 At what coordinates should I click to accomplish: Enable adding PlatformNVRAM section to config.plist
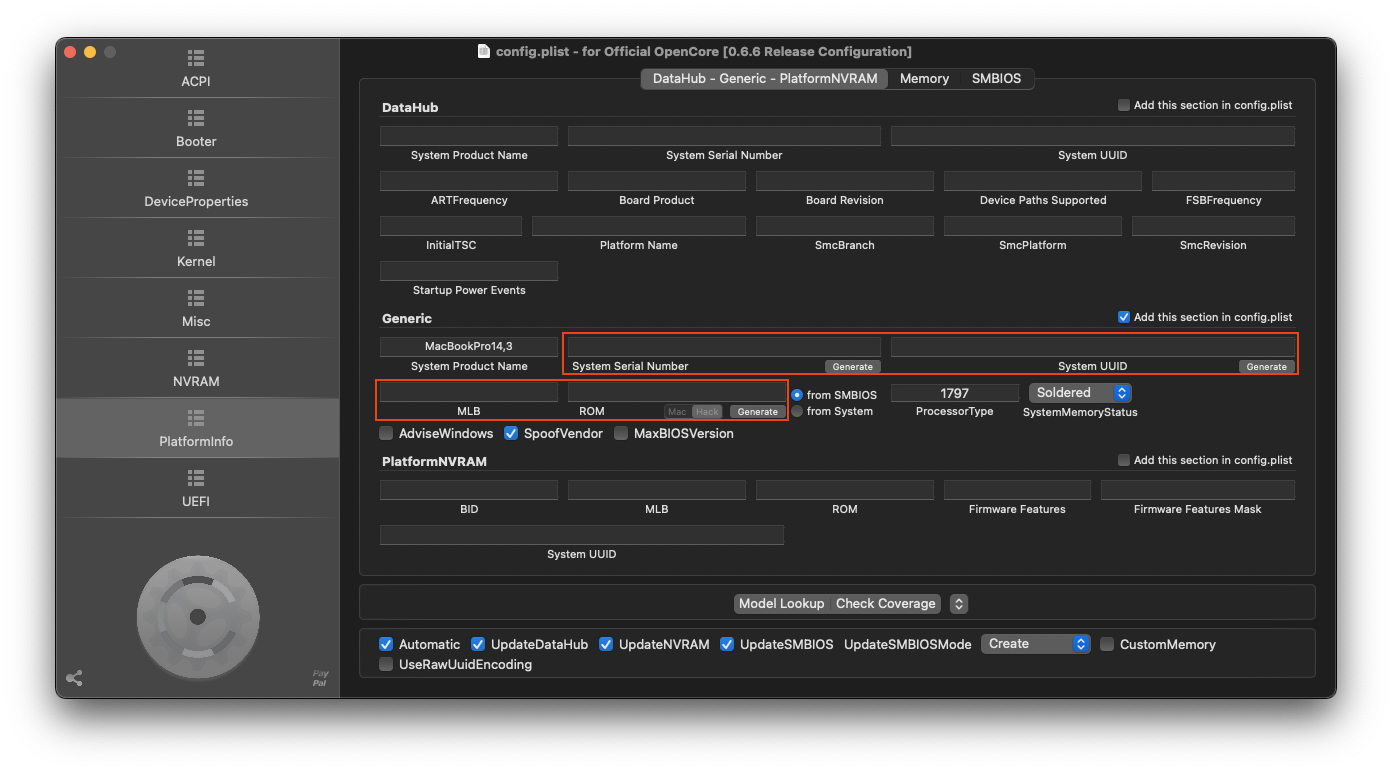[x=1124, y=460]
